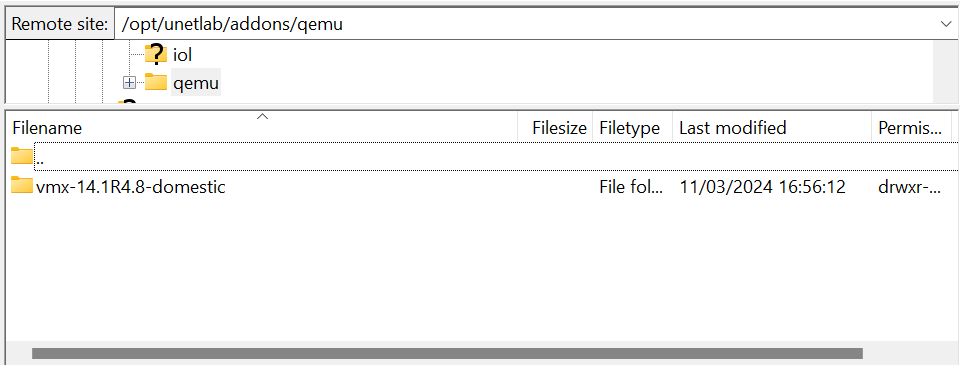Click the parent directory folder icon
The width and height of the screenshot is (960, 365).
[x=21, y=157]
